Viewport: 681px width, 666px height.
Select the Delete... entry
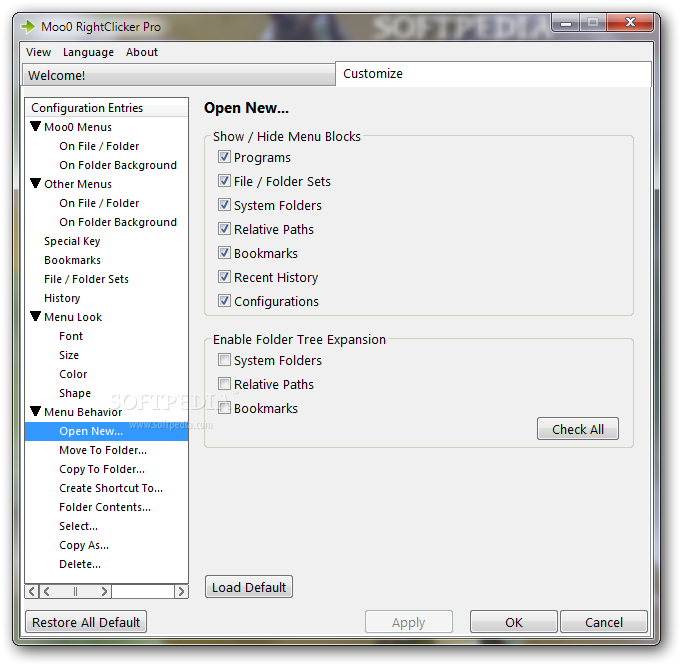(80, 564)
